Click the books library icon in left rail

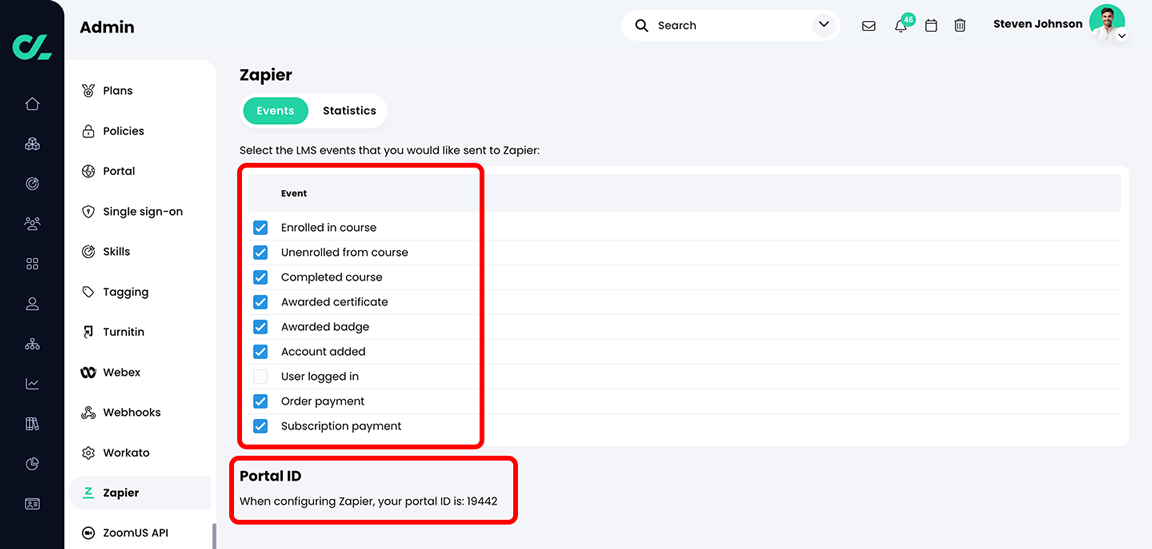[x=32, y=424]
